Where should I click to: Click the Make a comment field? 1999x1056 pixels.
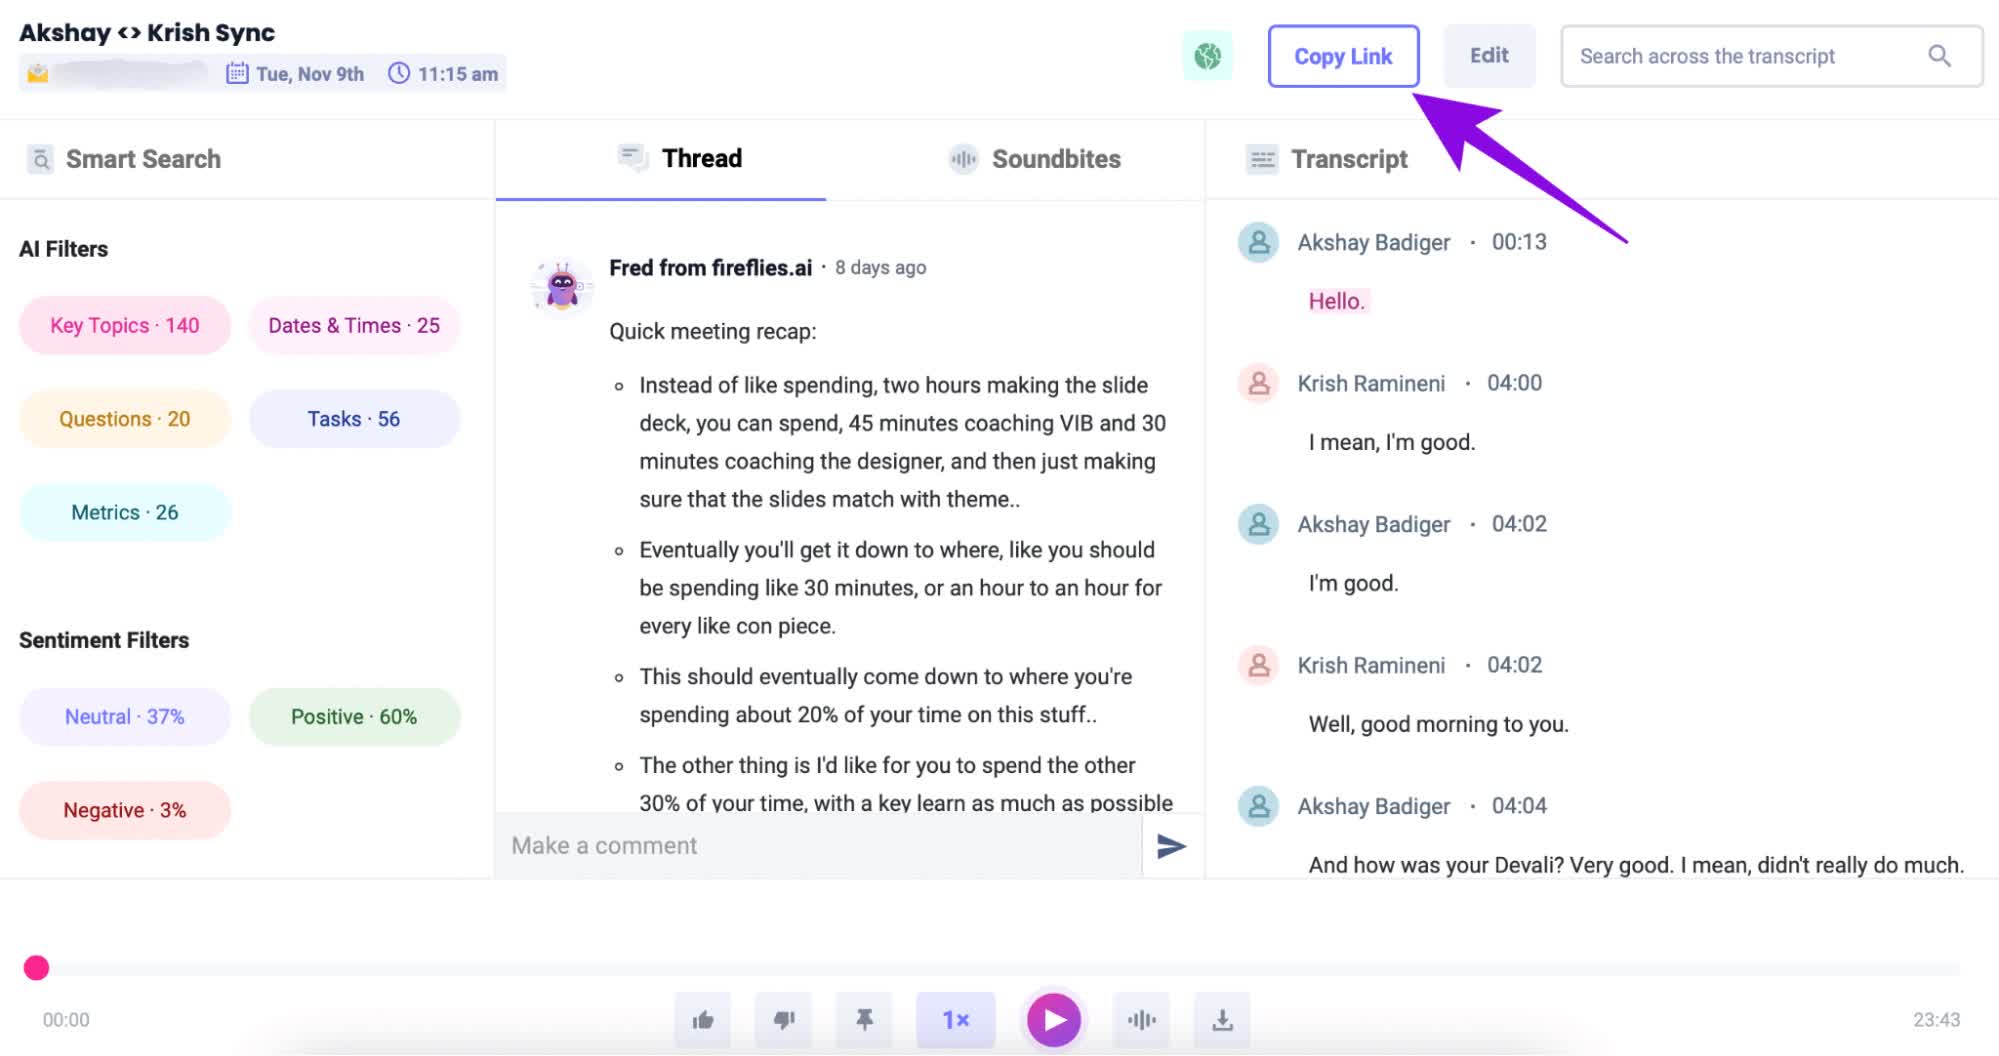800,846
